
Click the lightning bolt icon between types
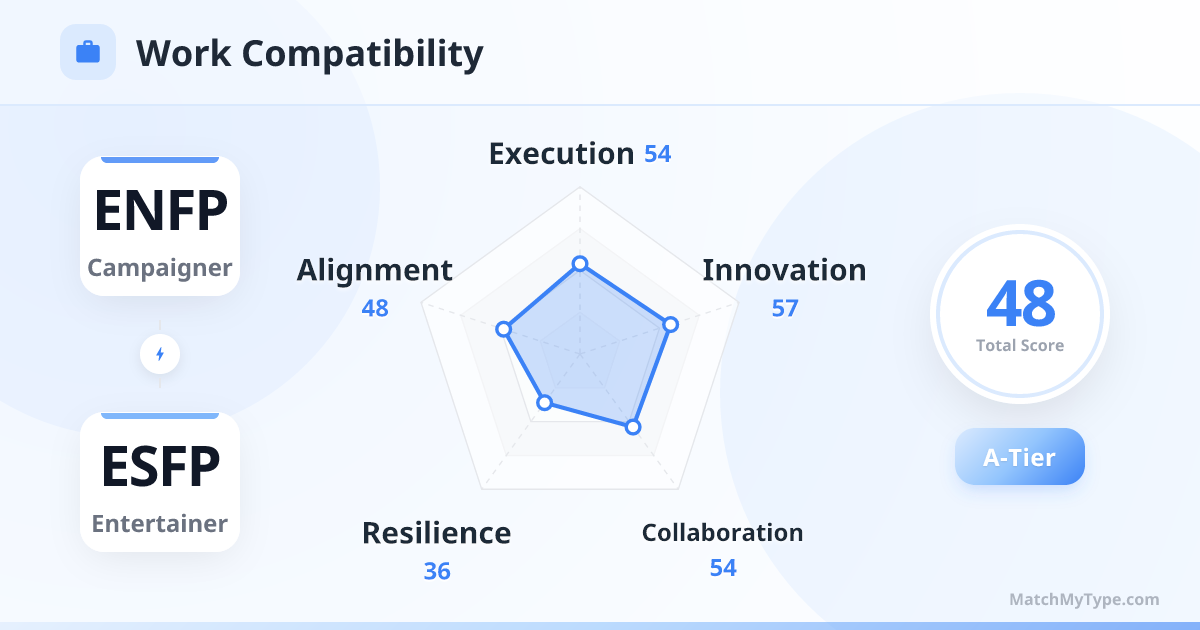click(160, 354)
